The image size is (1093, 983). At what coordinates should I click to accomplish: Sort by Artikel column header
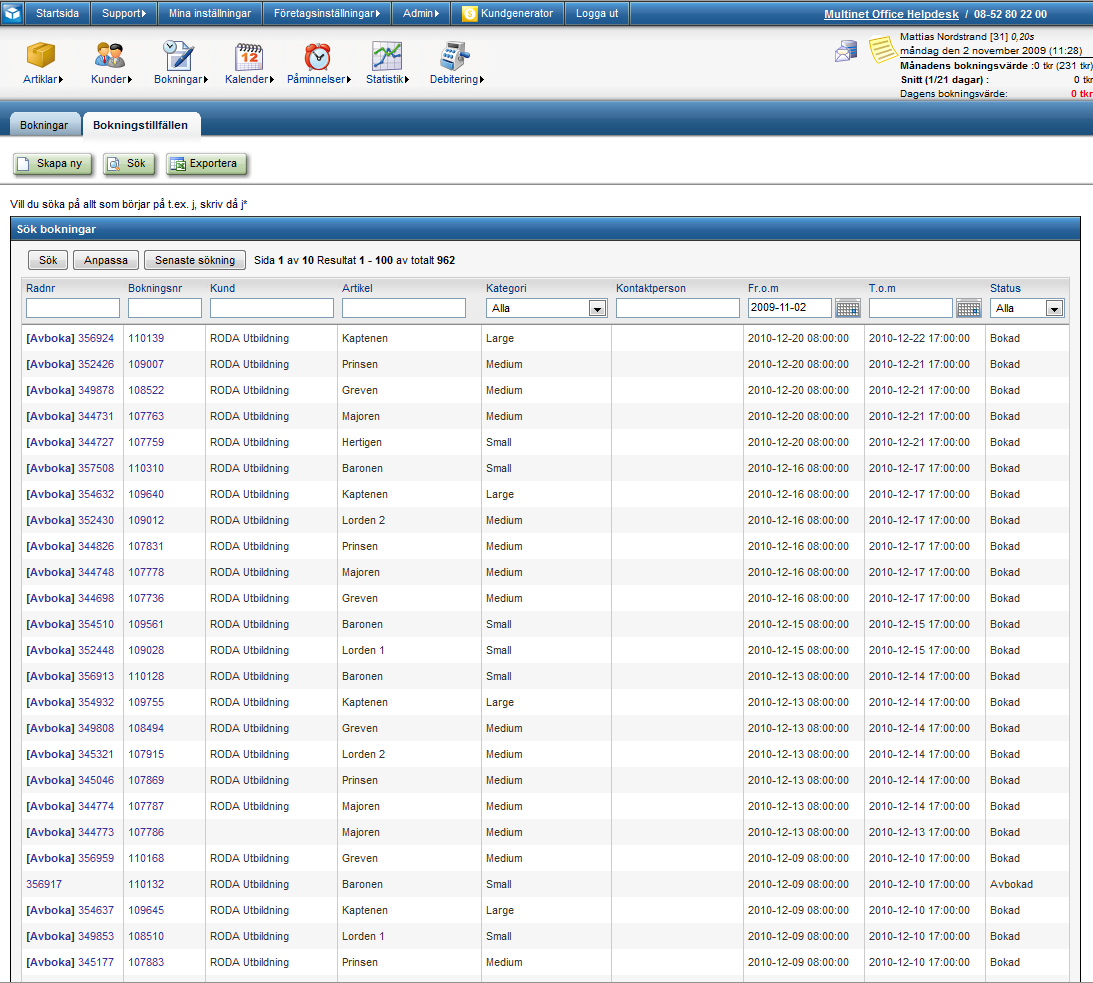[357, 288]
